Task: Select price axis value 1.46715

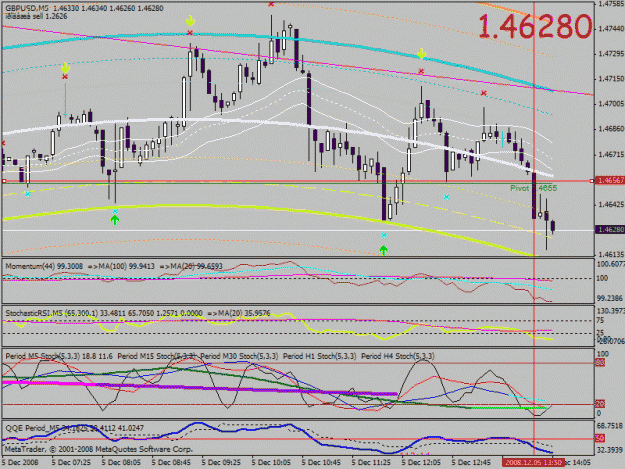Action: (611, 154)
